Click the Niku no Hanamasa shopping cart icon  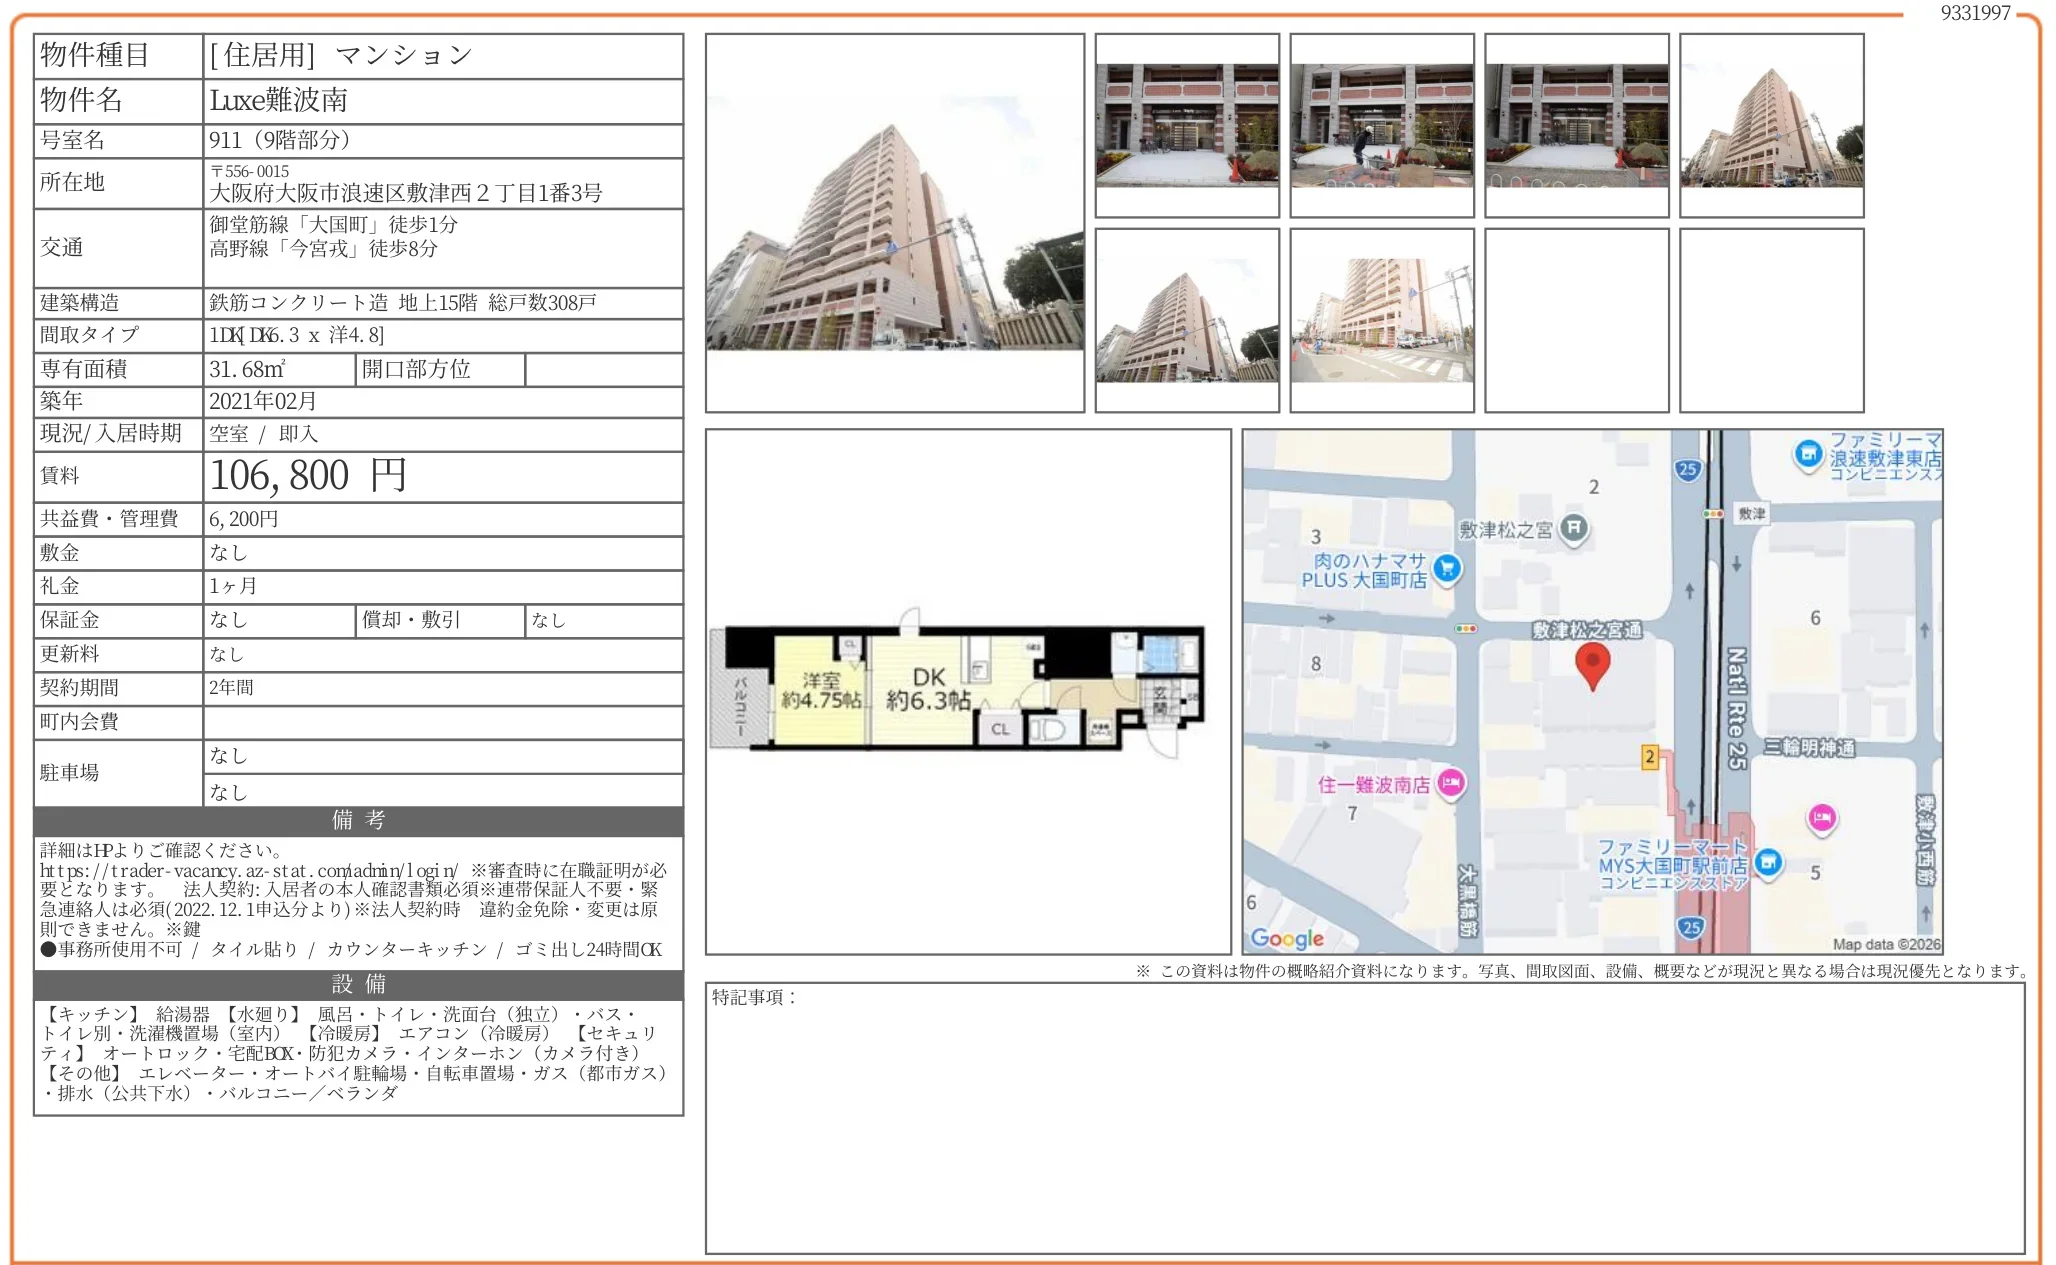1447,568
